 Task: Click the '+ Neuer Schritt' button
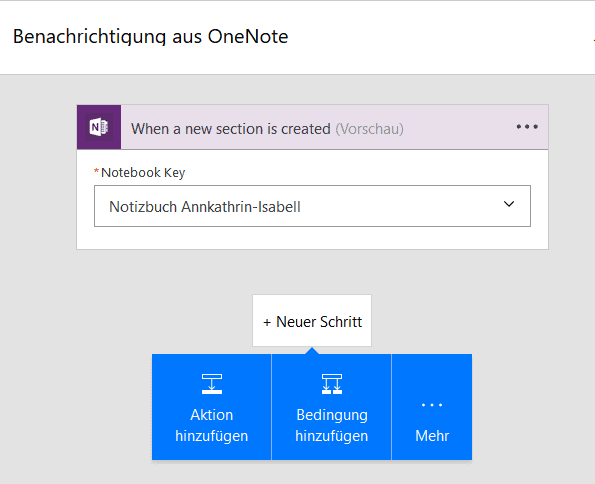pyautogui.click(x=312, y=321)
